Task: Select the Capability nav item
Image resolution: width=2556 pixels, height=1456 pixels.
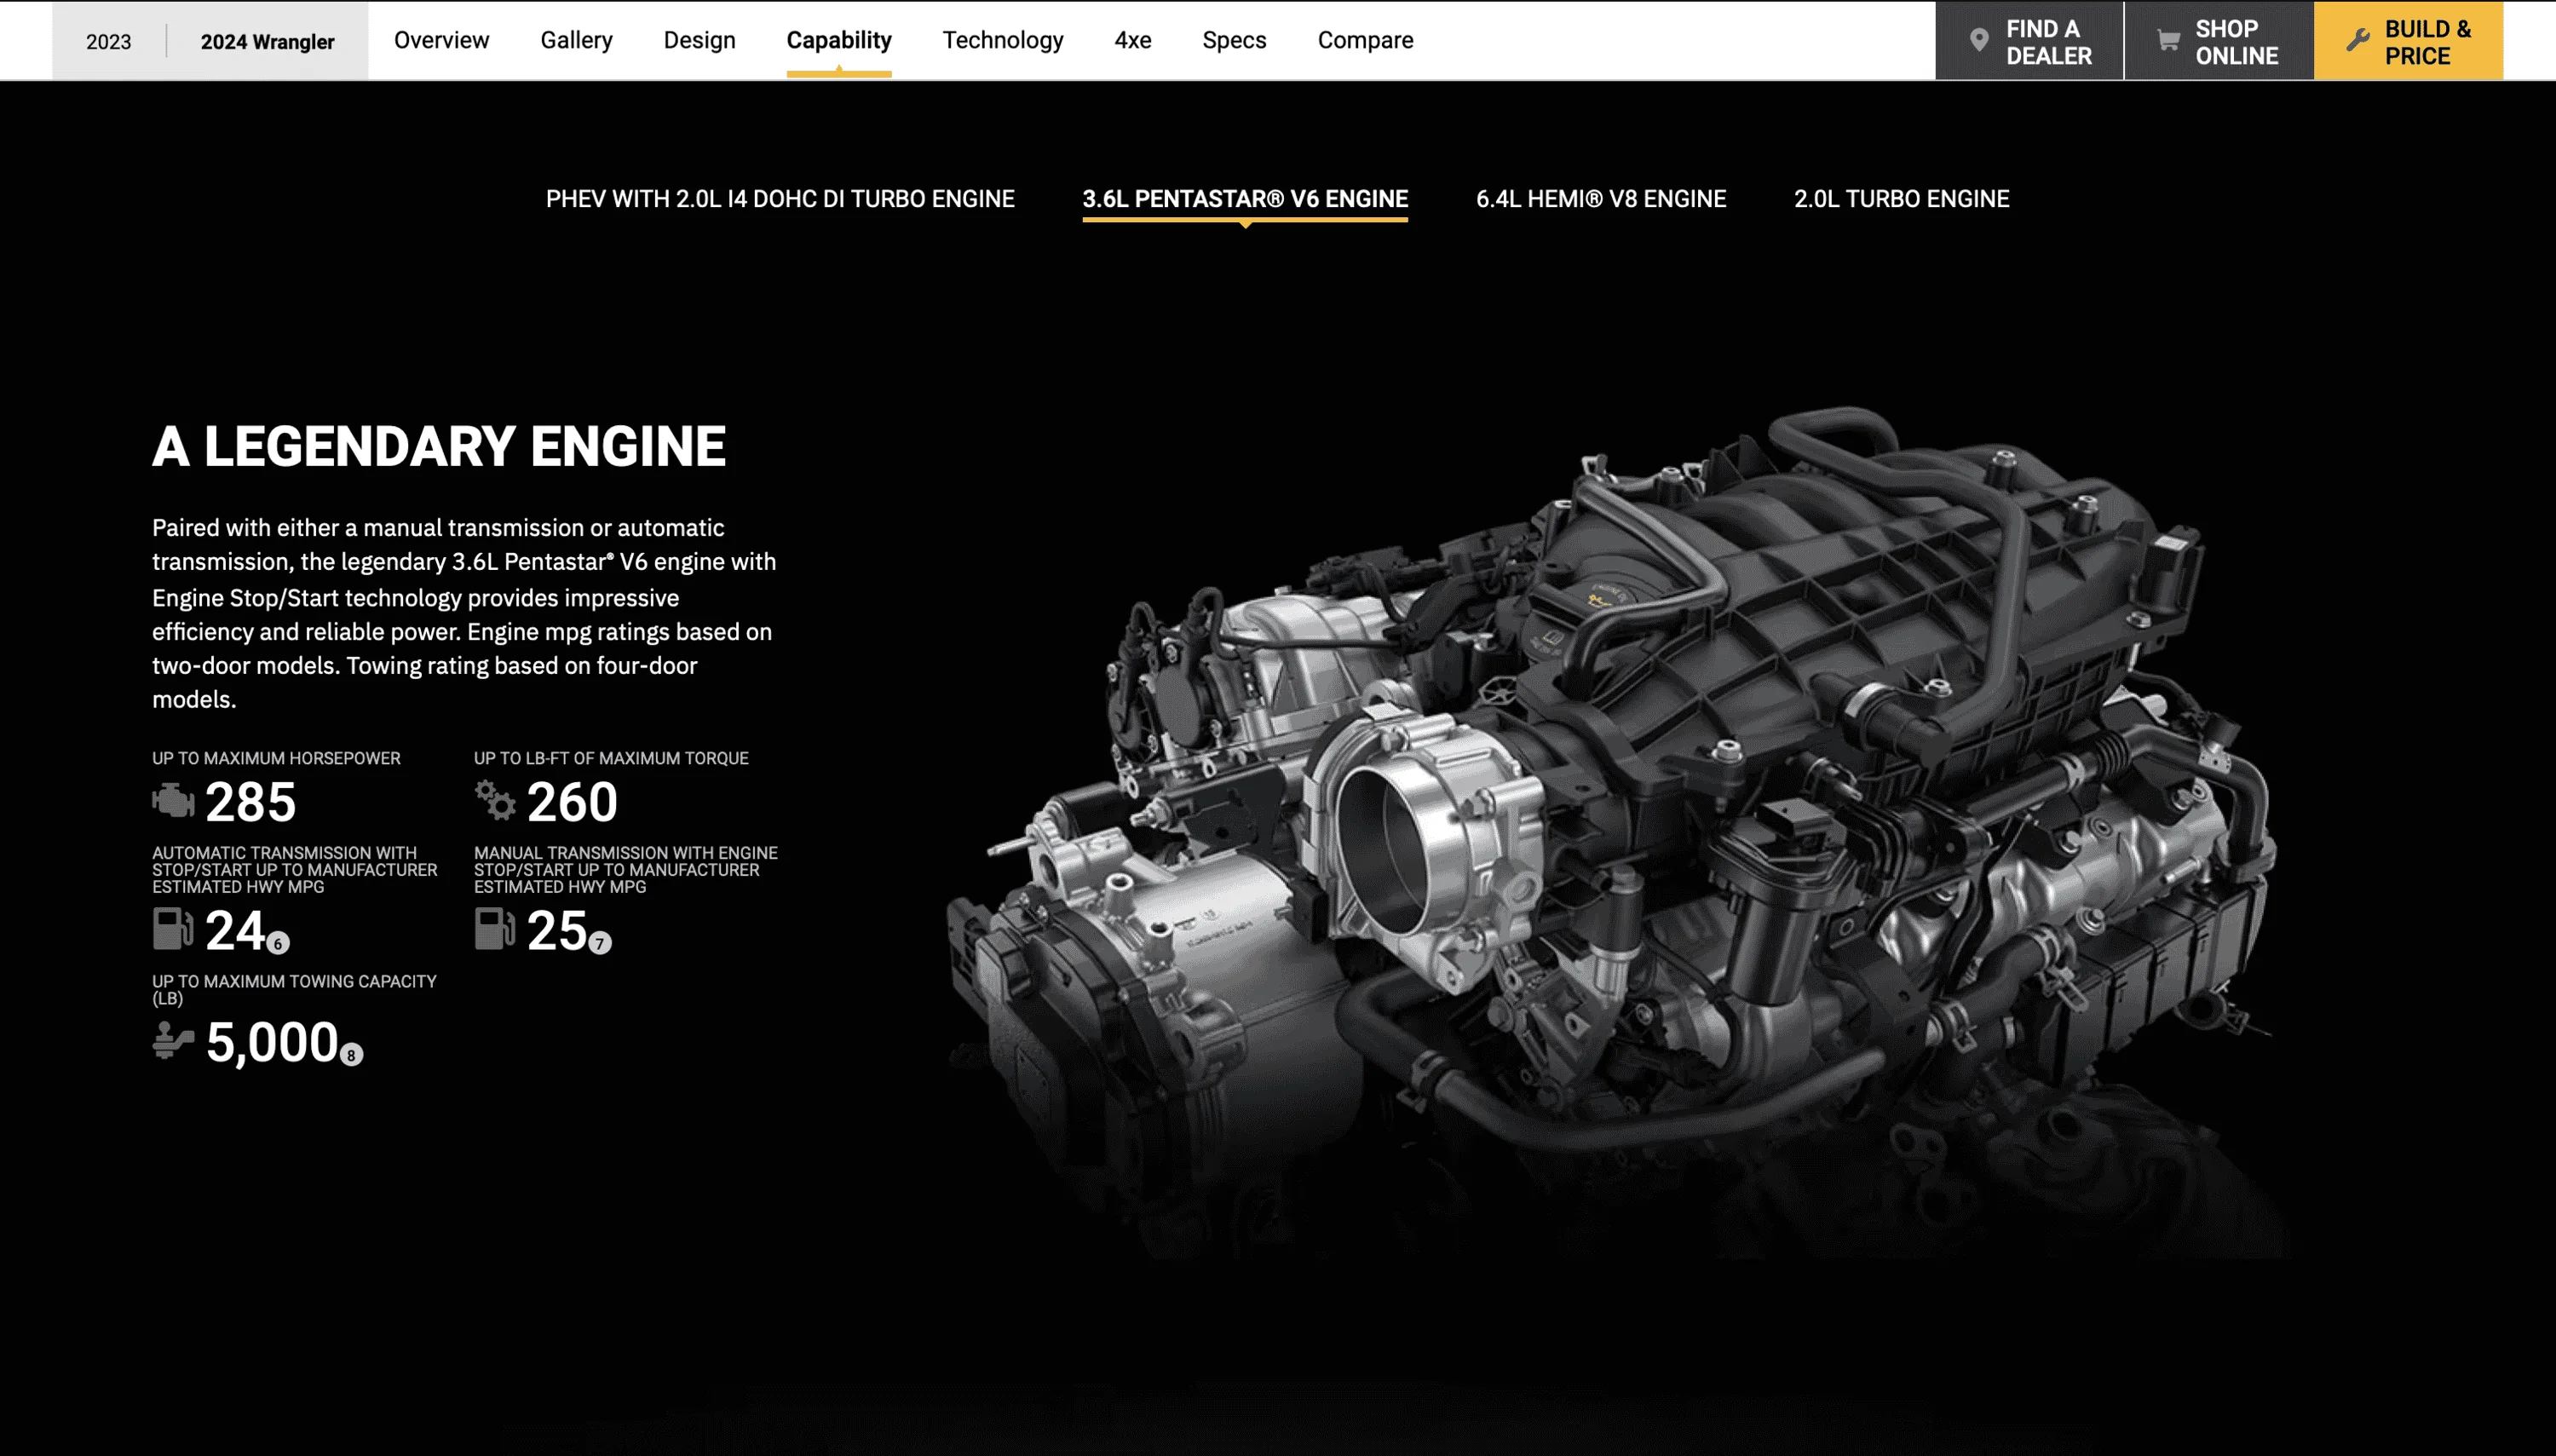Action: click(838, 40)
